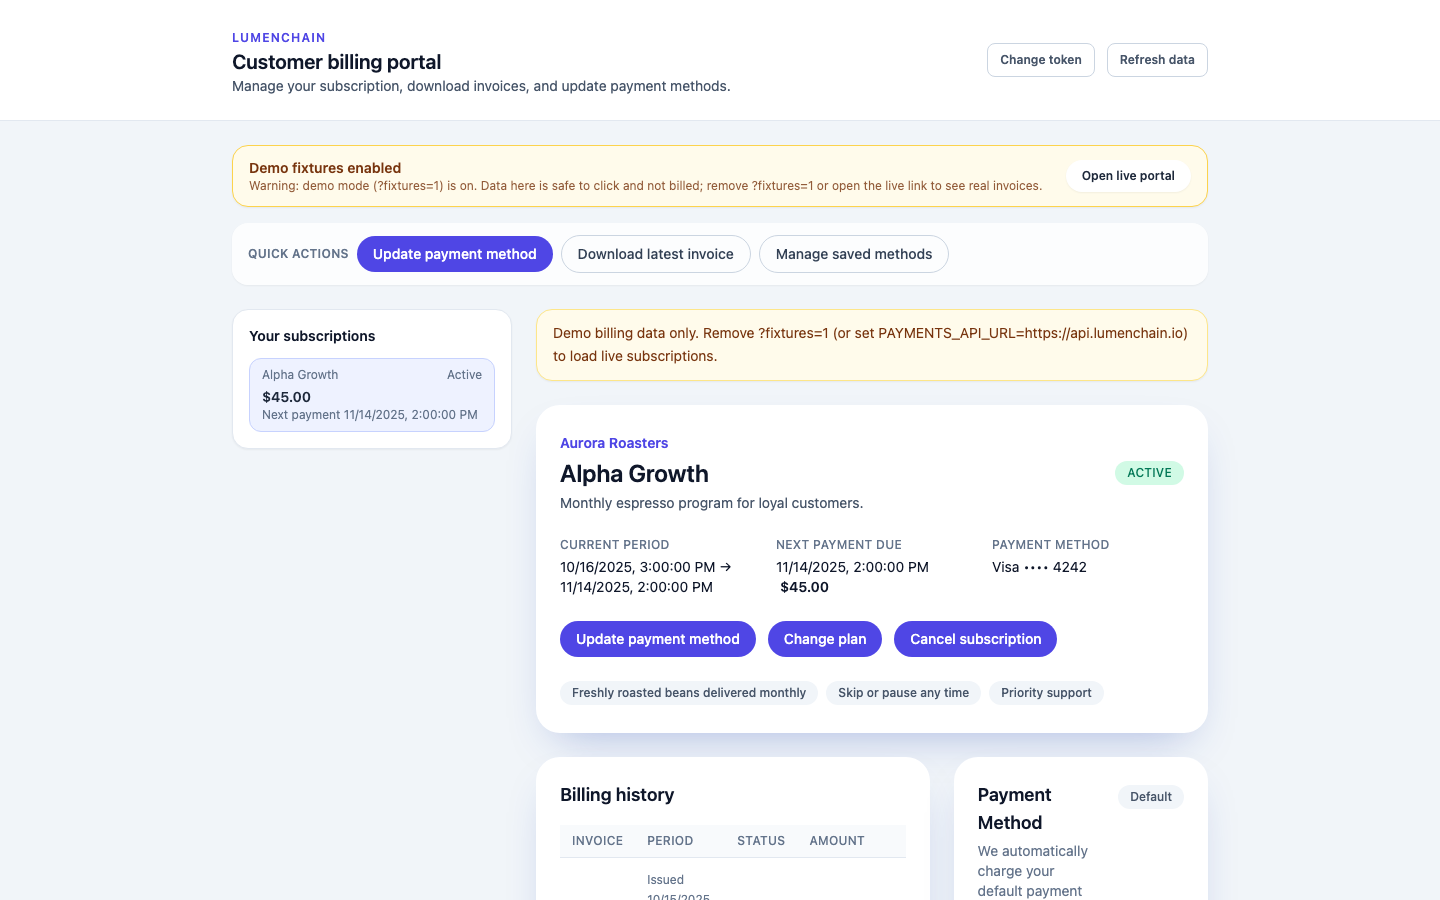Click the Aurora Roasters merchant link
Screen dimensions: 1440x900
click(x=614, y=443)
